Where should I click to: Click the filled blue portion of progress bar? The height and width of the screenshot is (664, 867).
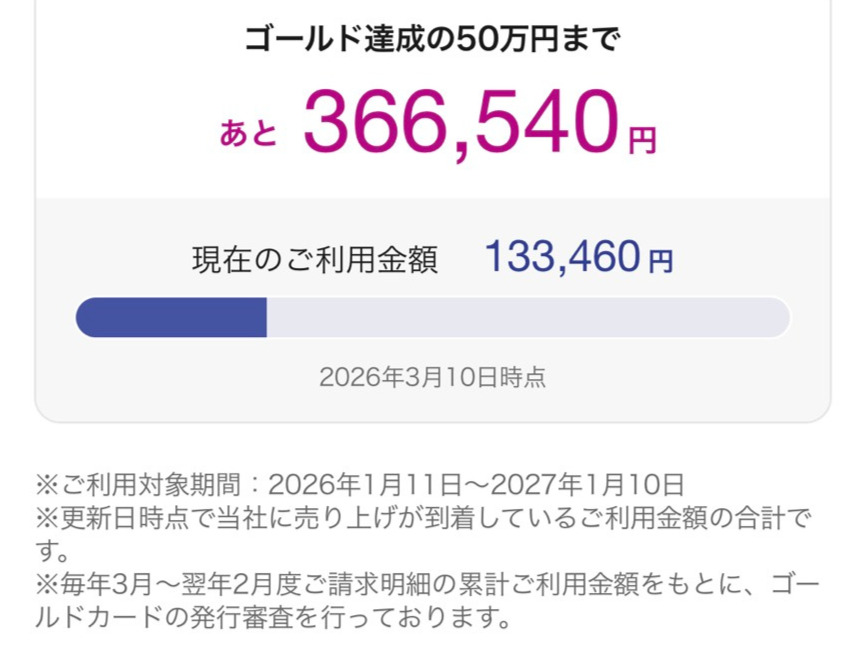coord(170,317)
